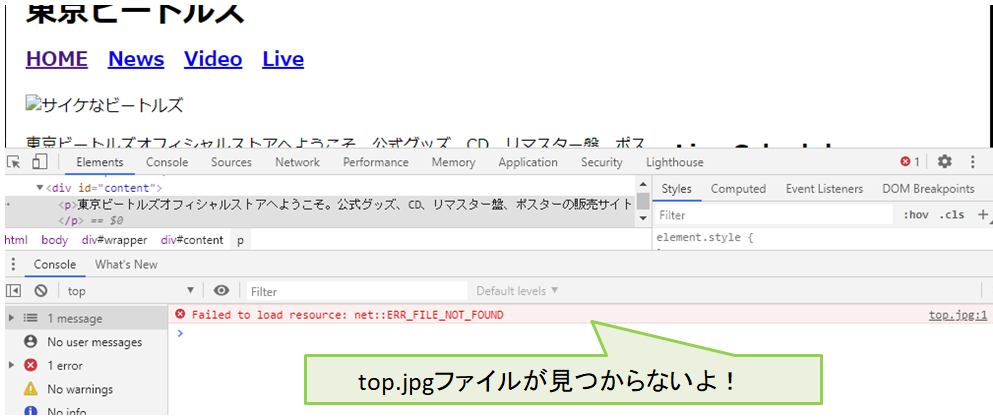This screenshot has height=419, width=993.
Task: Click the DOM tree scrollbar up arrow
Action: point(643,184)
